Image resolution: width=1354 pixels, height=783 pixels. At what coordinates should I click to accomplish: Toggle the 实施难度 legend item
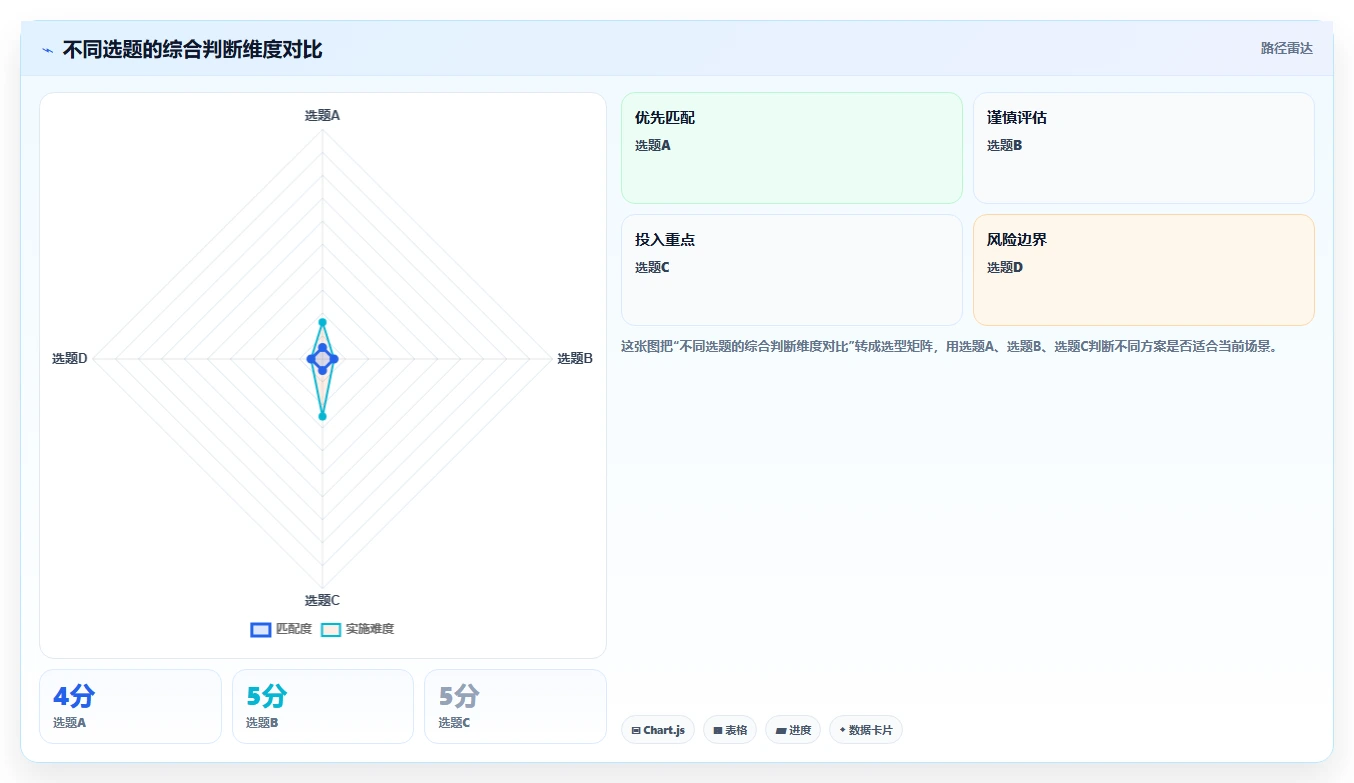(357, 629)
